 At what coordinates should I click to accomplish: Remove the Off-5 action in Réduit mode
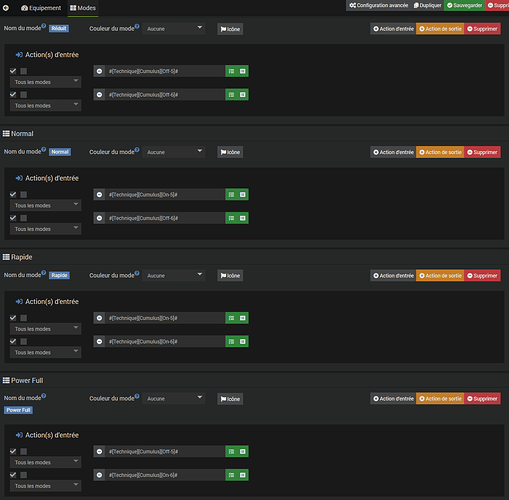click(99, 71)
